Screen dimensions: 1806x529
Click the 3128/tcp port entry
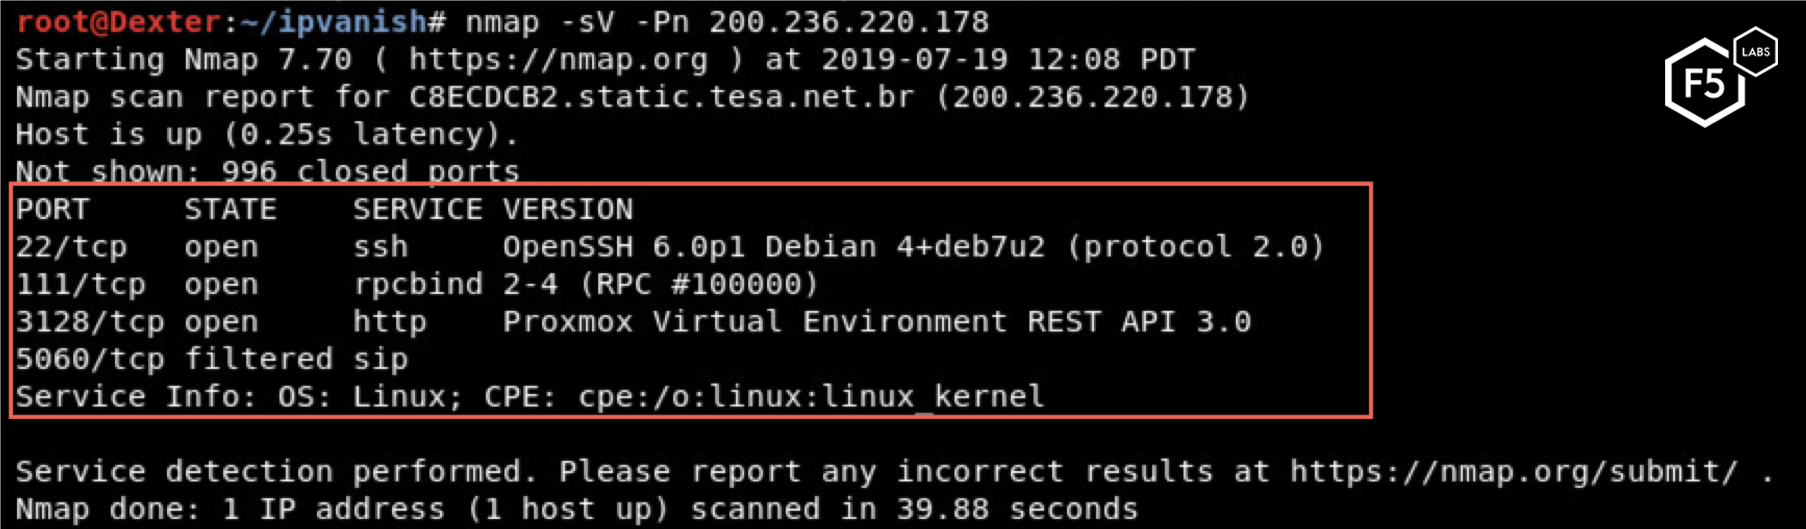[x=90, y=322]
